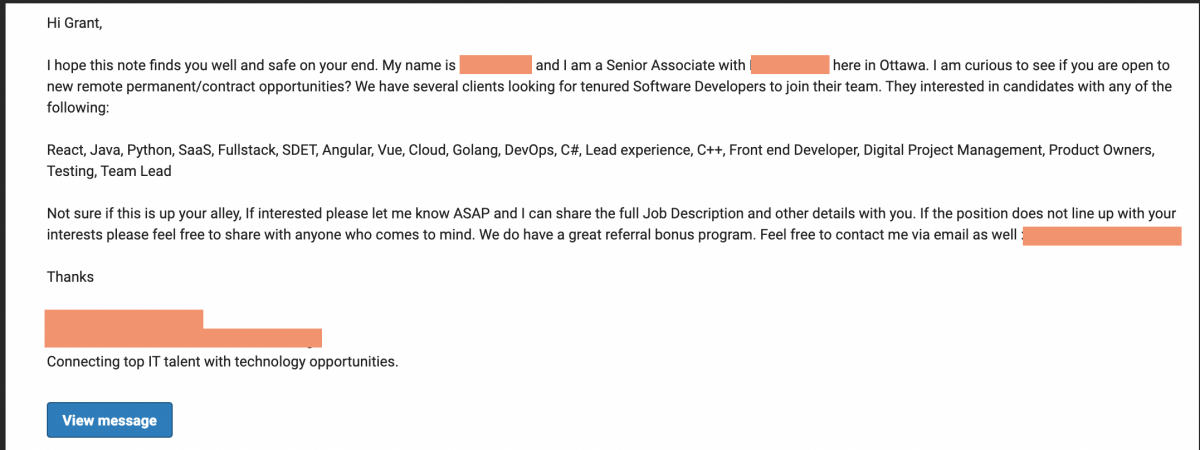Select the longer redacted signature line above the tagline
The width and height of the screenshot is (1200, 450).
coord(184,338)
